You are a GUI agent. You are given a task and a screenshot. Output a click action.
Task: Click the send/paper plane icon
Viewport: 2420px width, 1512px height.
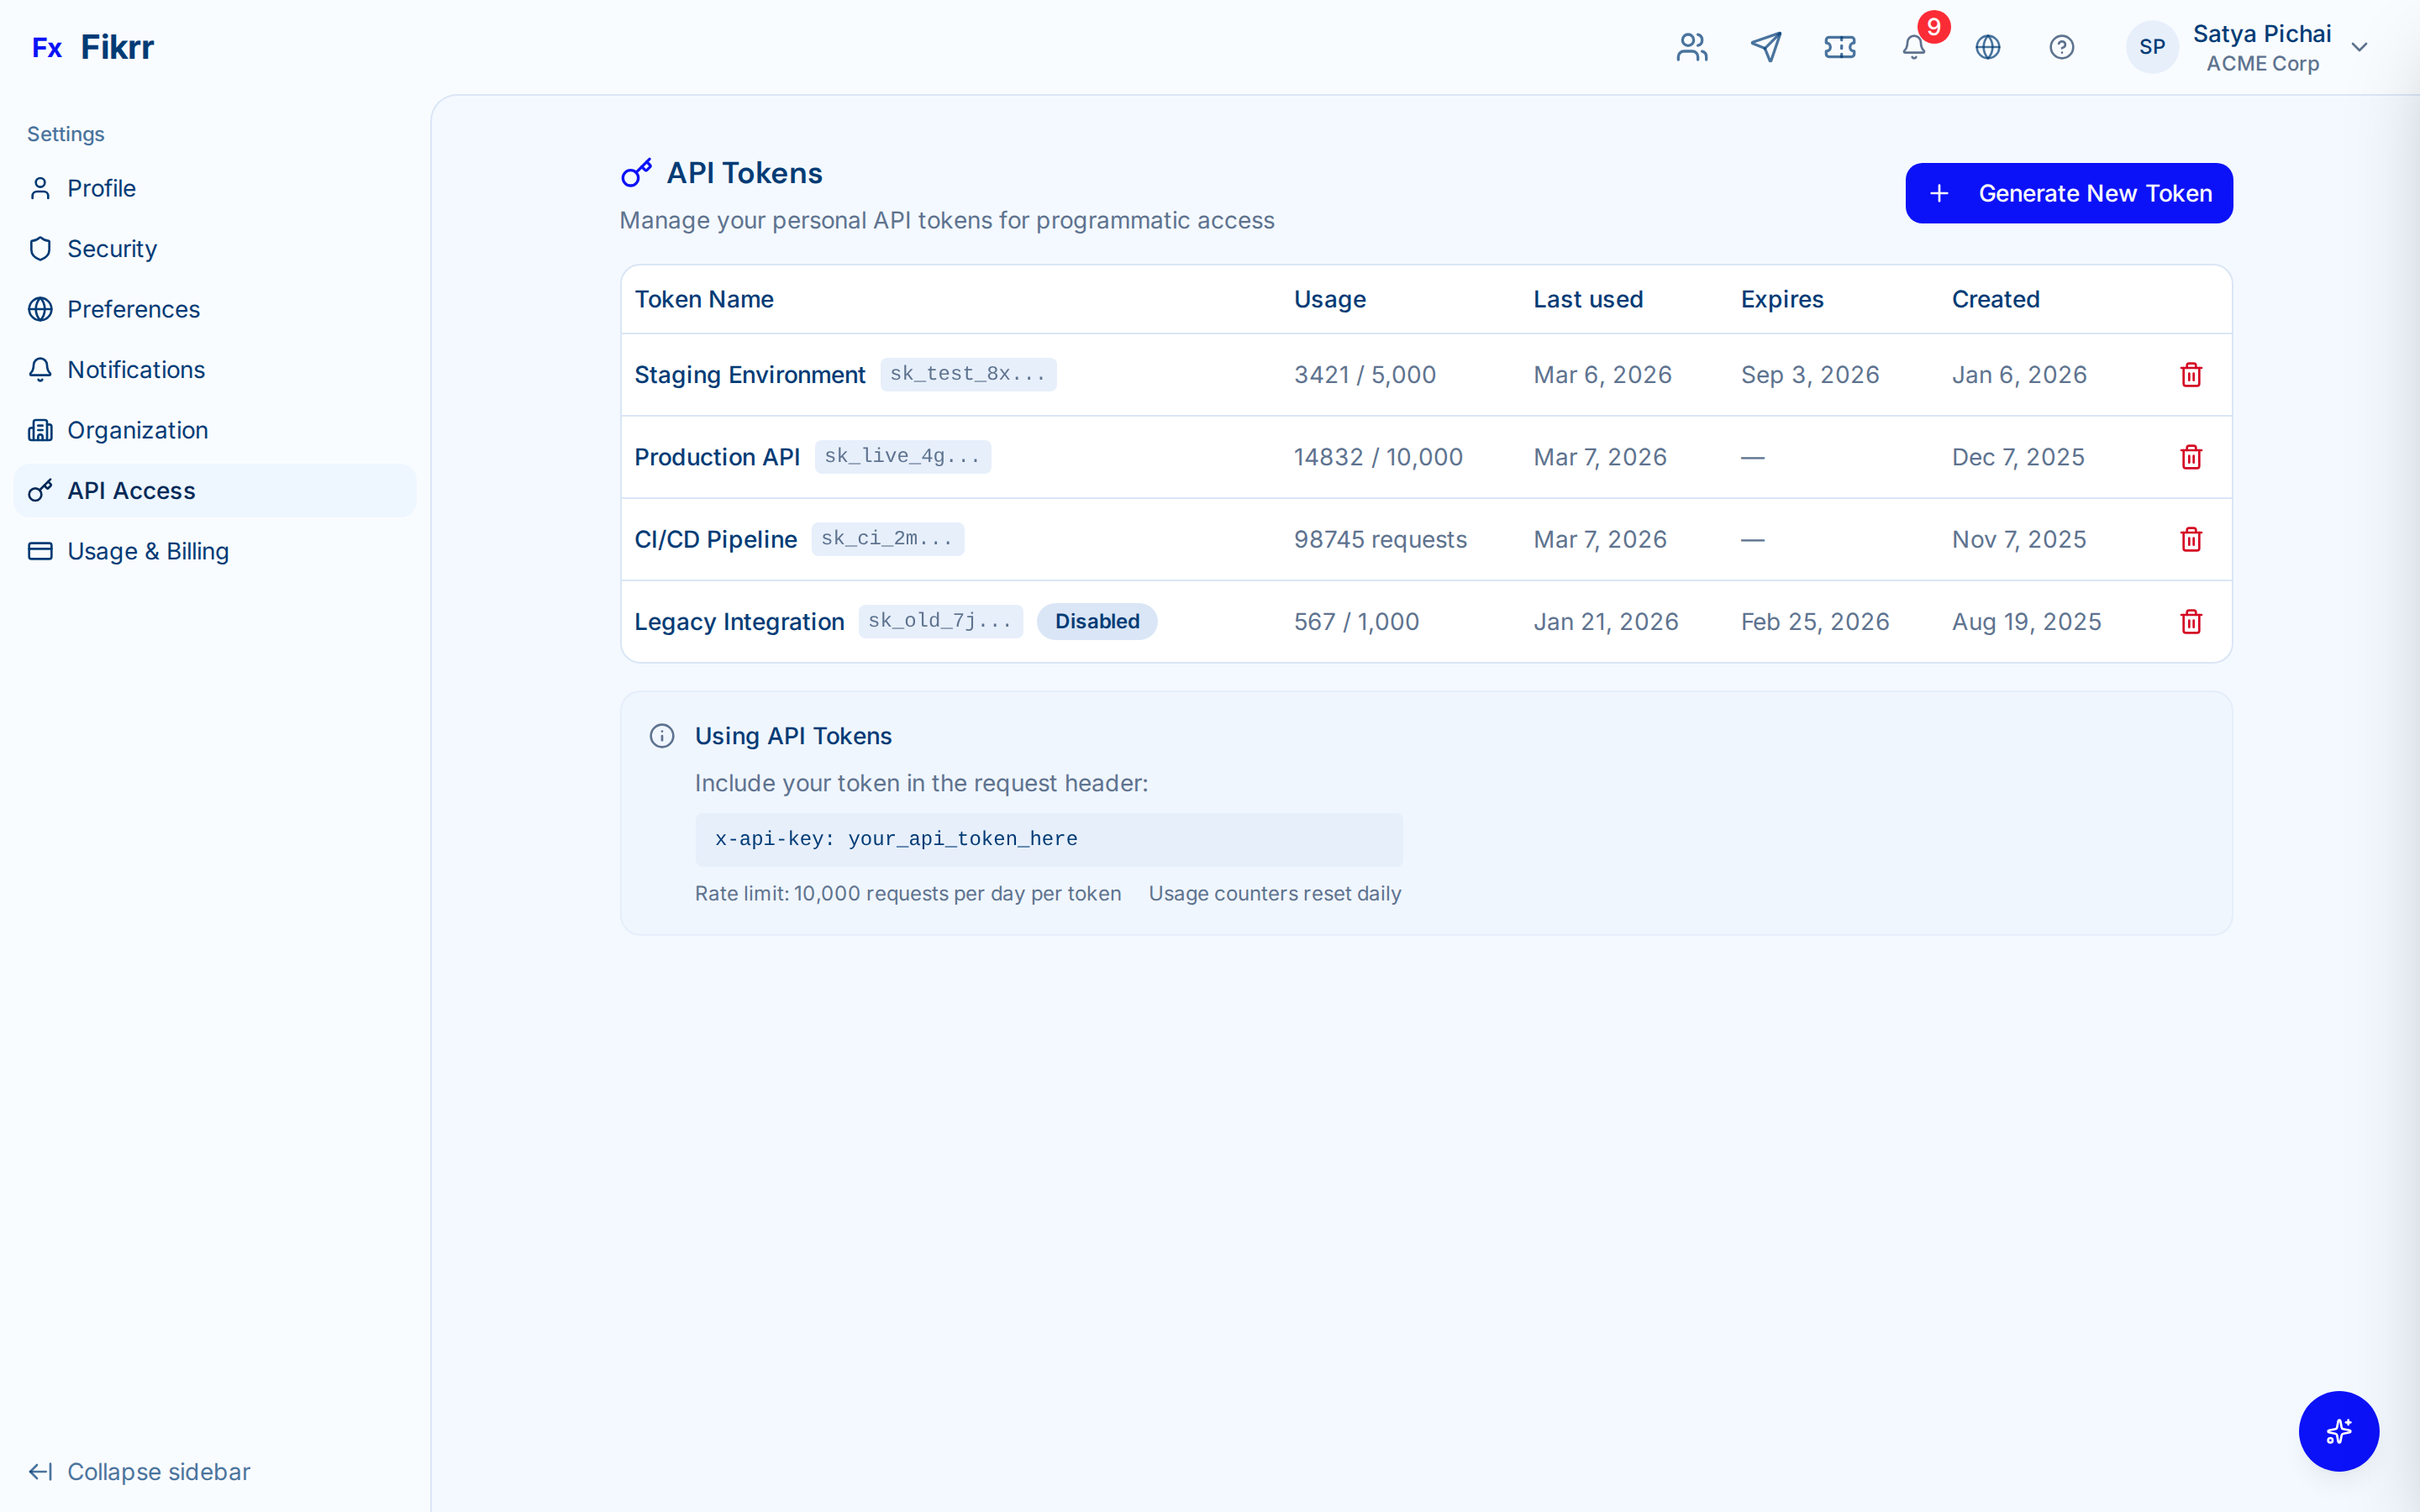(1766, 47)
